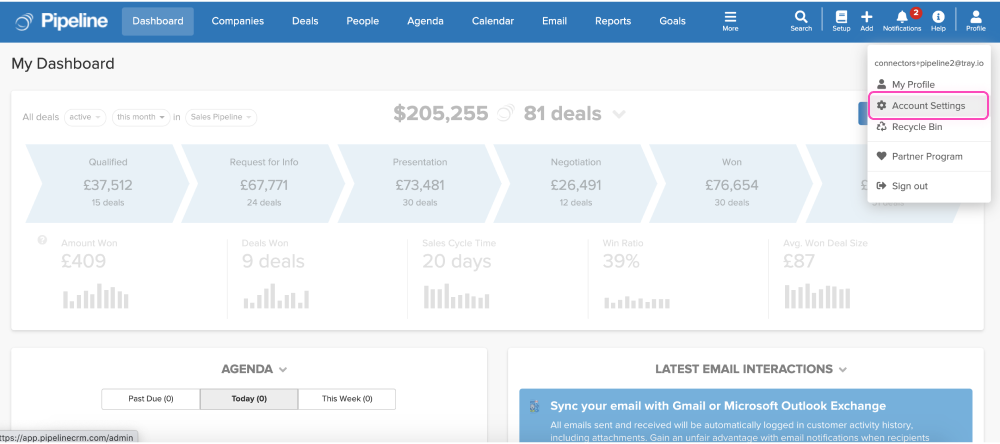
Task: Click the Add plus icon
Action: tap(866, 18)
